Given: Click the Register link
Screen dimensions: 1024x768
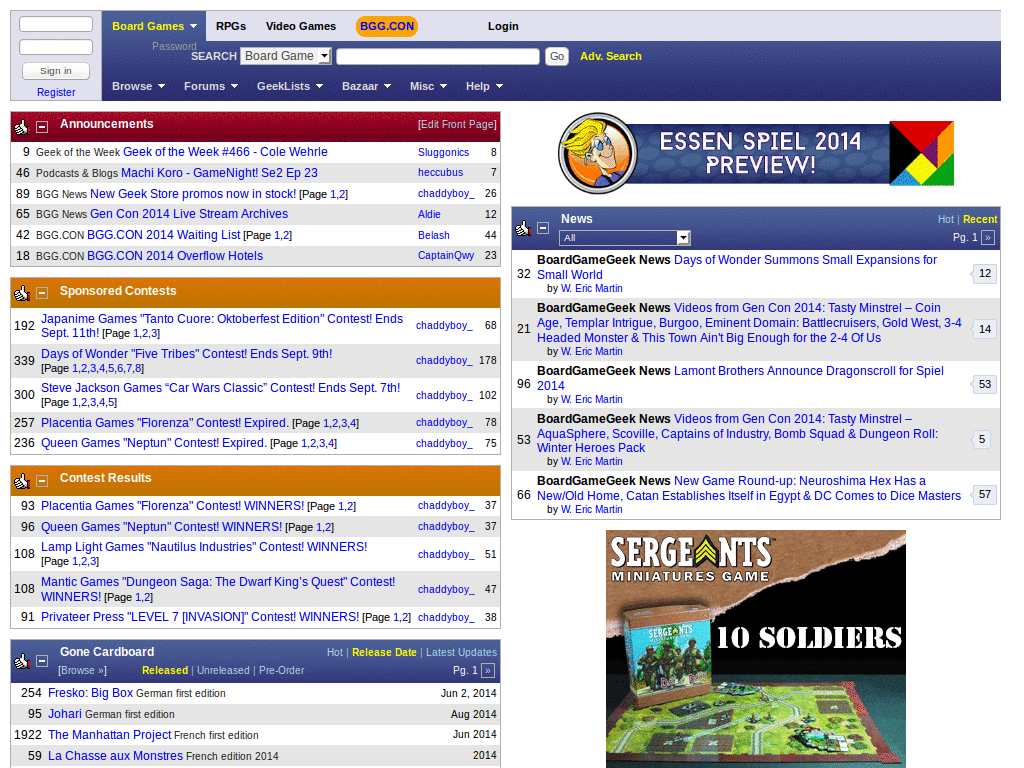Looking at the screenshot, I should point(56,92).
